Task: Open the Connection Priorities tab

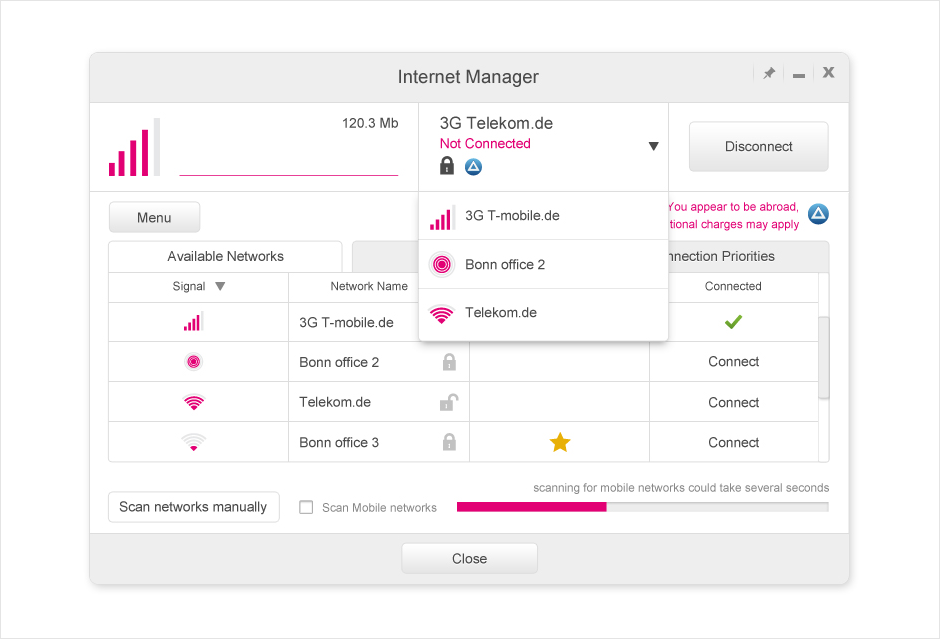Action: 747,257
